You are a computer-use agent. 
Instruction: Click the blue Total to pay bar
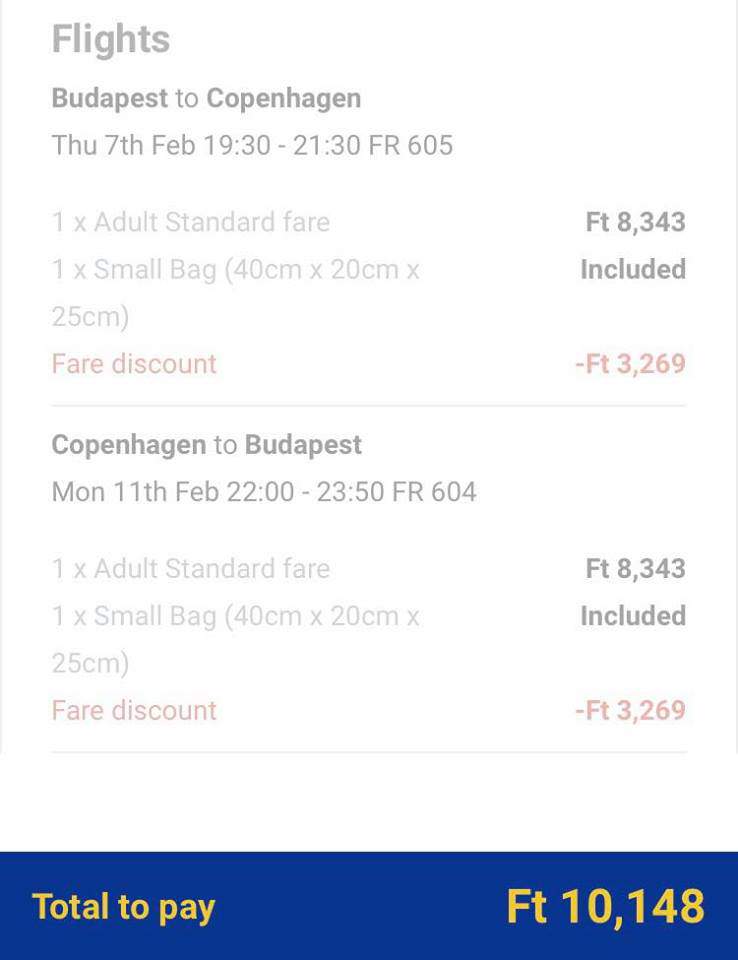point(369,906)
